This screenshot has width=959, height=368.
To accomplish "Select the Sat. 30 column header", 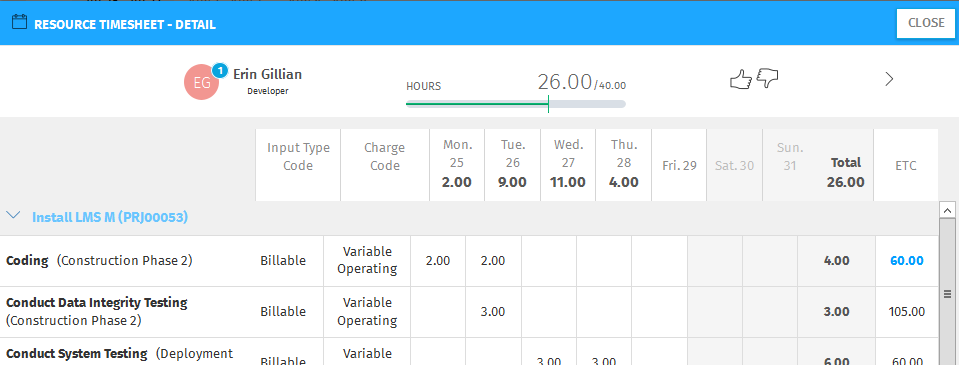I will click(735, 165).
